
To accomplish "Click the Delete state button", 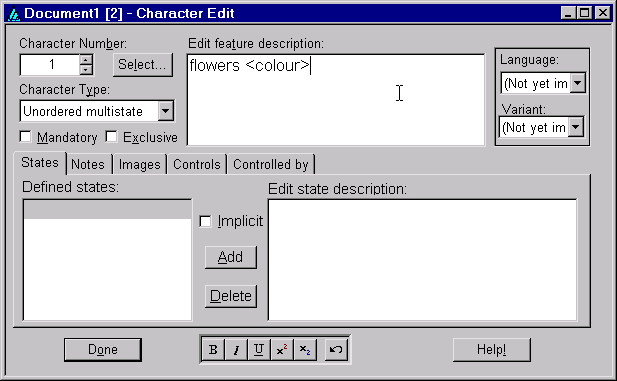I will point(231,296).
